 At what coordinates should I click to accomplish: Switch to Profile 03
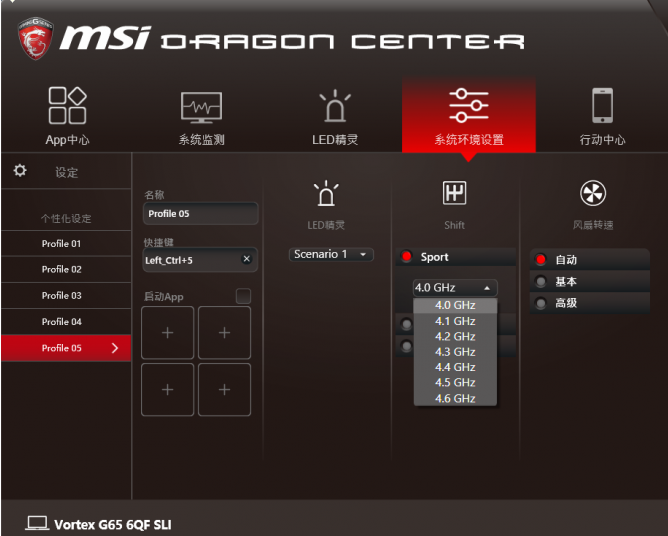[66, 296]
